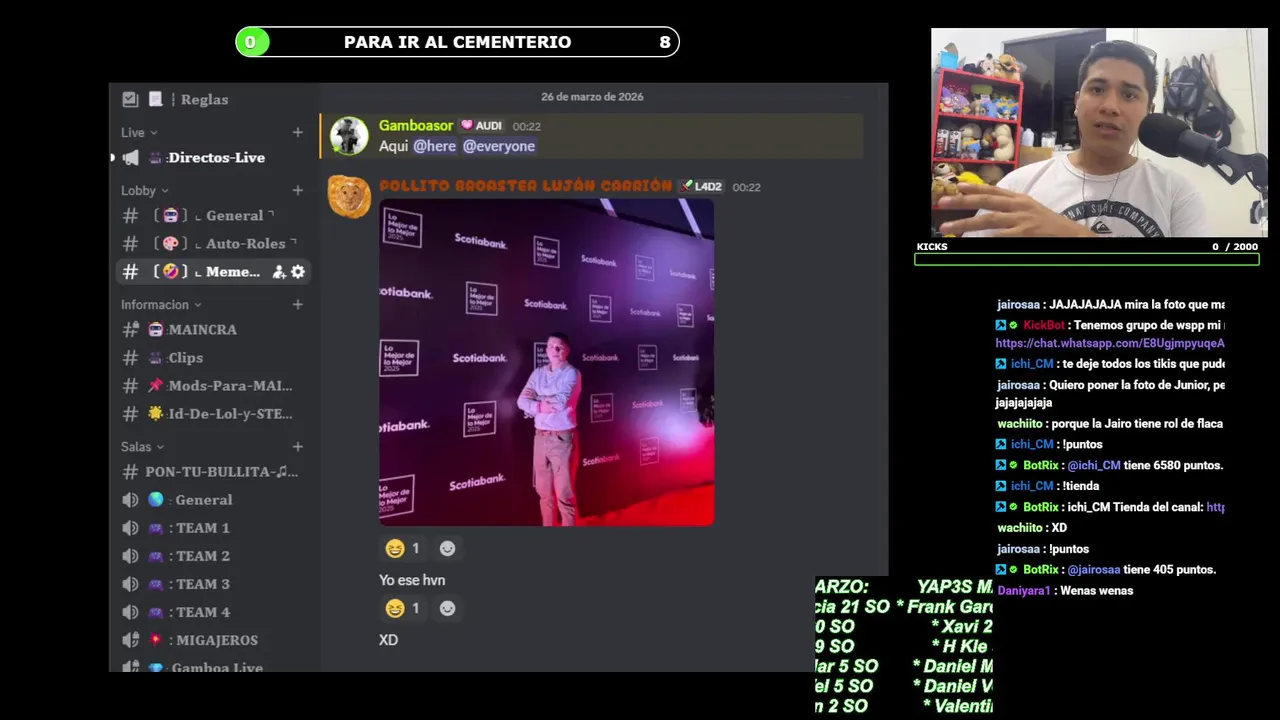Open Pollito Broaster's lion avatar
This screenshot has height=720, width=1280.
(x=349, y=196)
